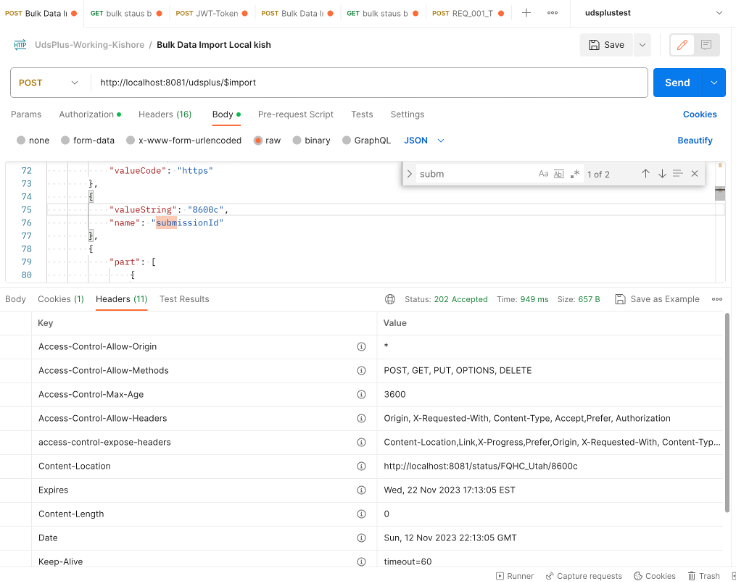The width and height of the screenshot is (736, 582).
Task: Open request Headers (16) tab
Action: coord(165,115)
